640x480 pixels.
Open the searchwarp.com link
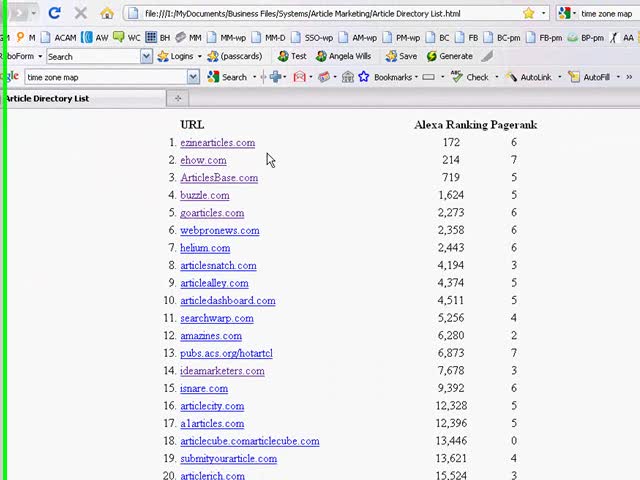pyautogui.click(x=217, y=318)
